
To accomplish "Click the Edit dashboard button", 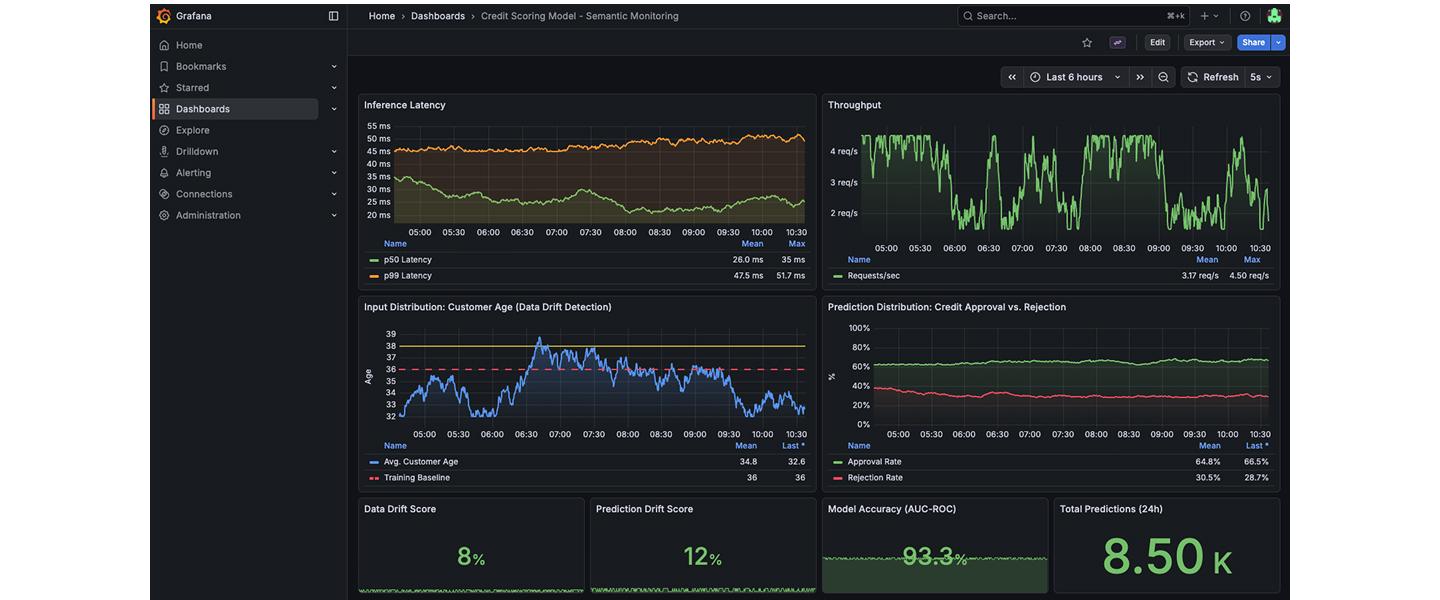I will pos(1157,43).
